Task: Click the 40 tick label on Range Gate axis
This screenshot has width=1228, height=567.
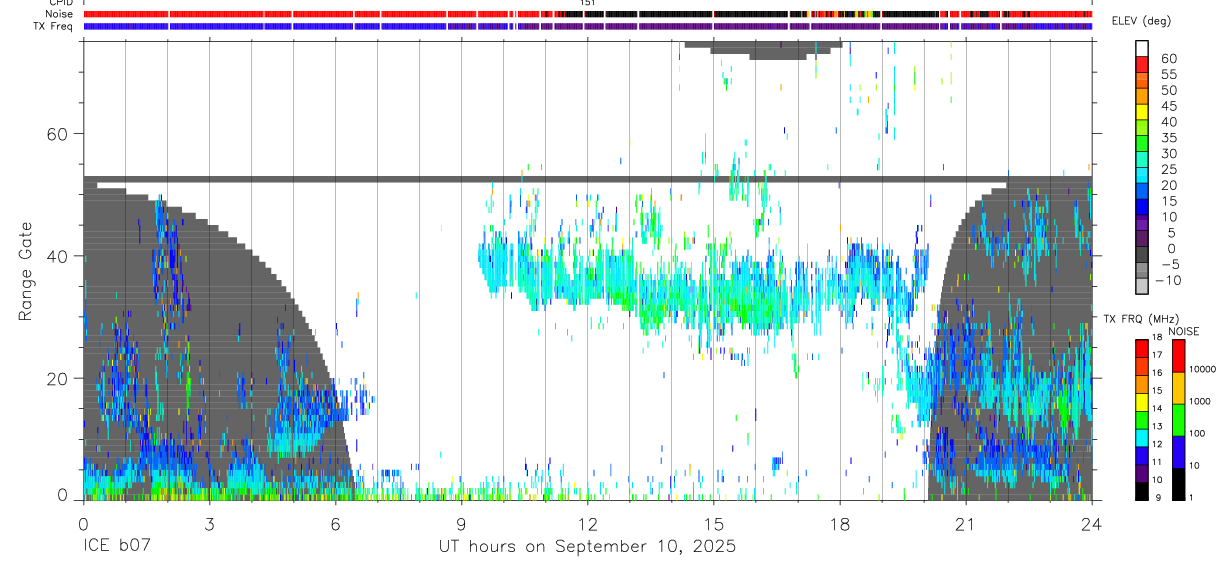Action: tap(59, 256)
